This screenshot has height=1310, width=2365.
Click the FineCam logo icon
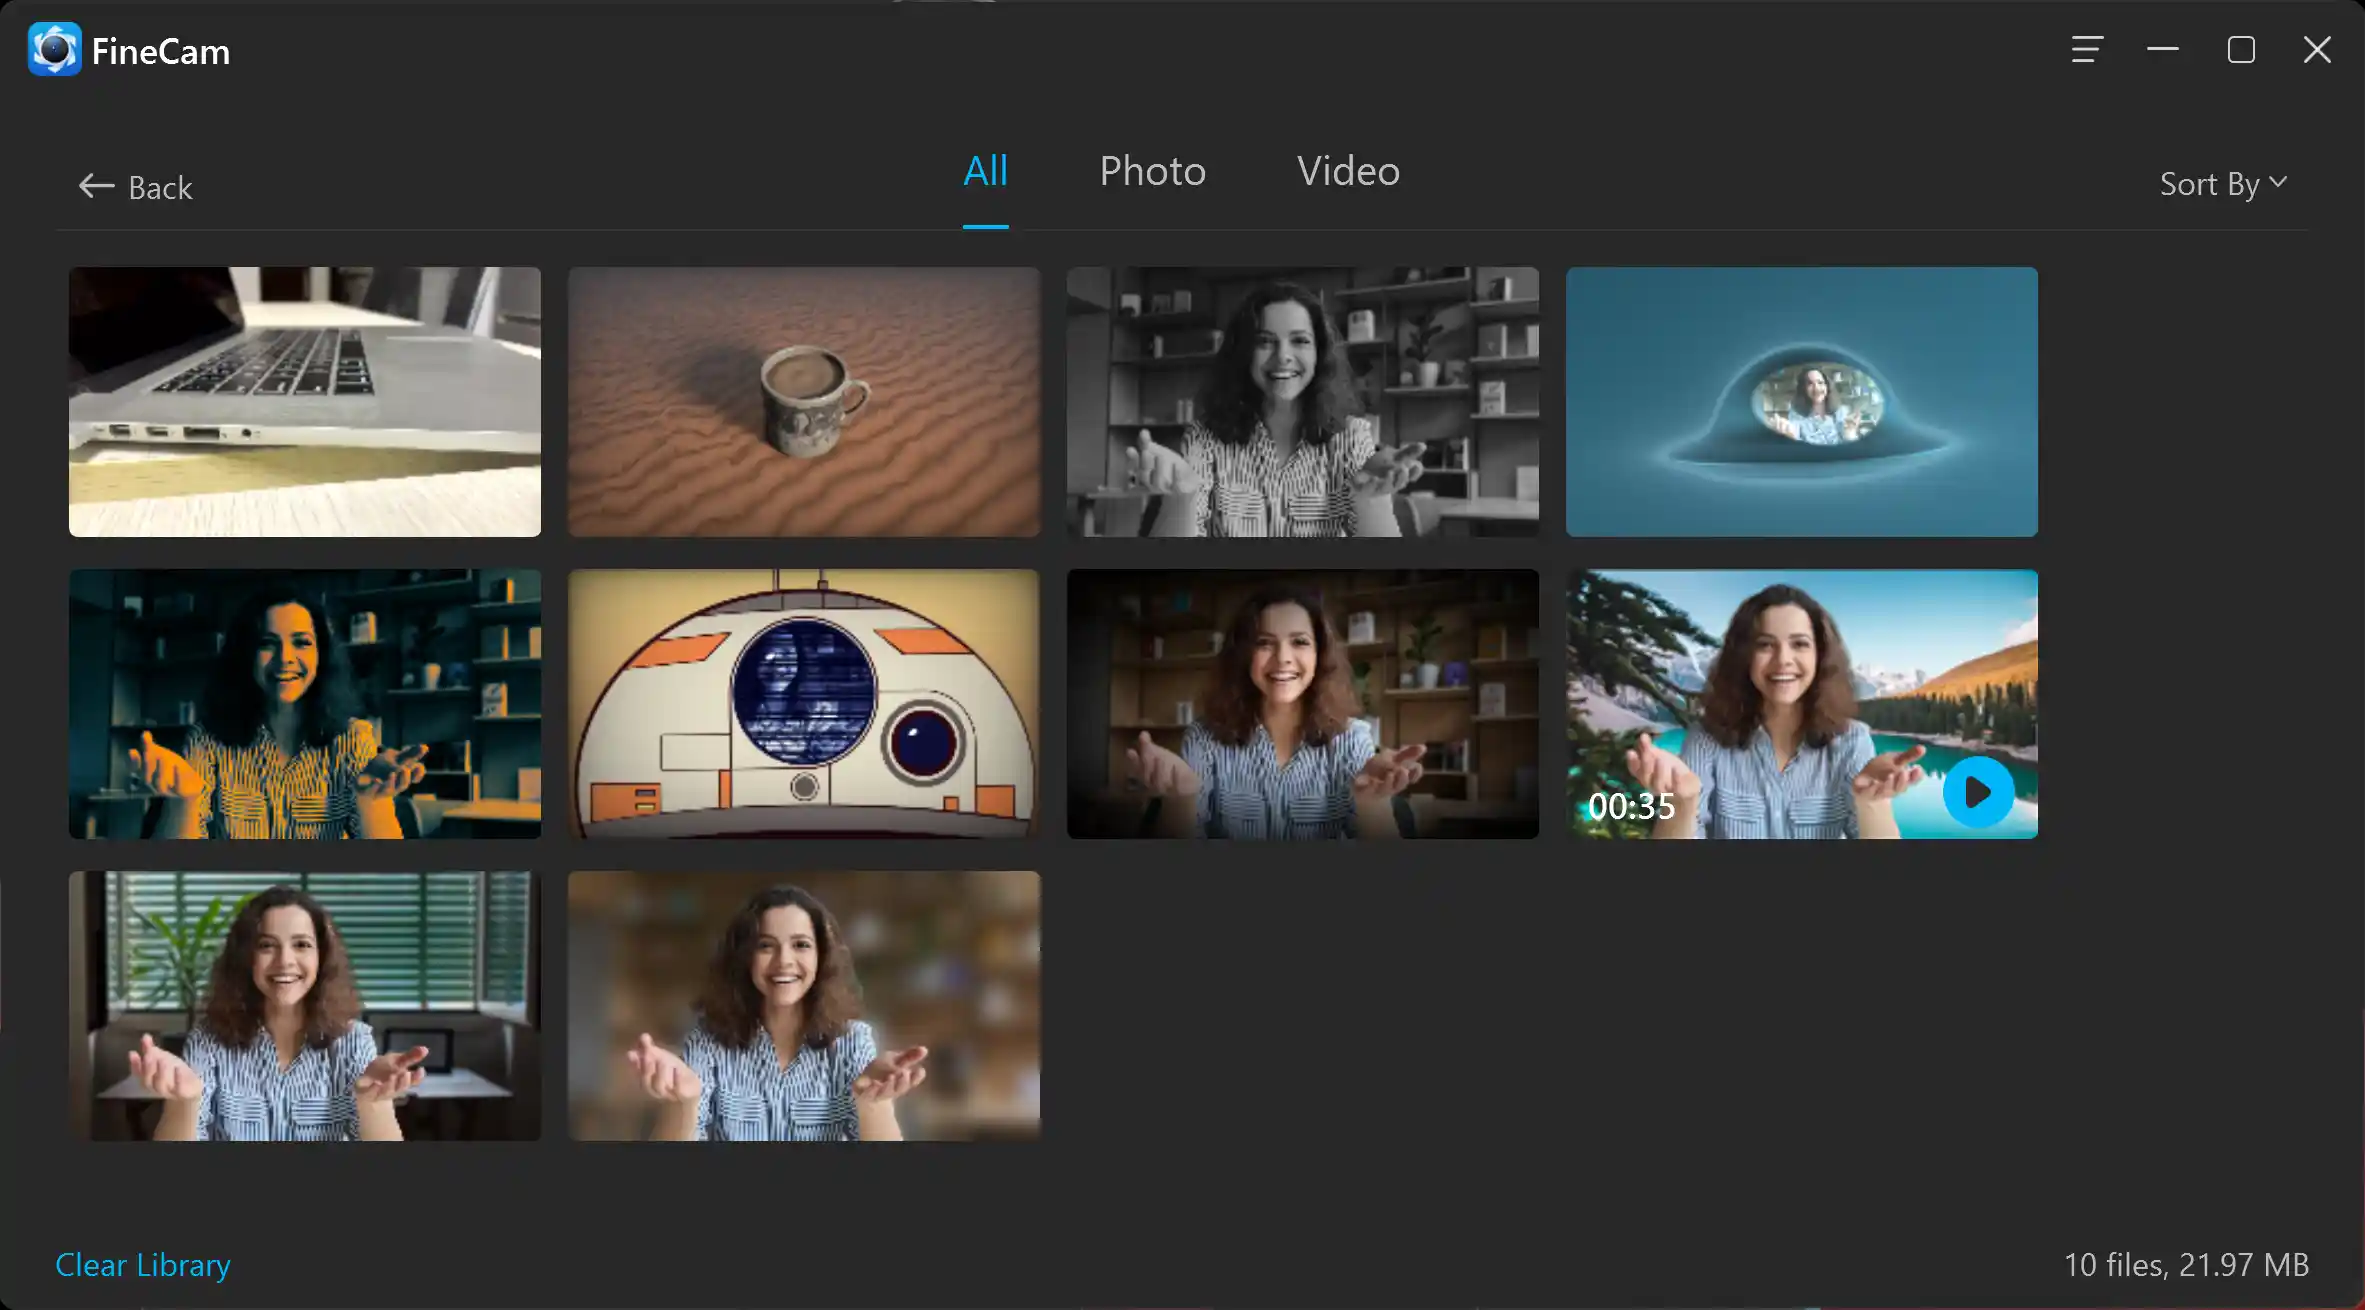53,49
